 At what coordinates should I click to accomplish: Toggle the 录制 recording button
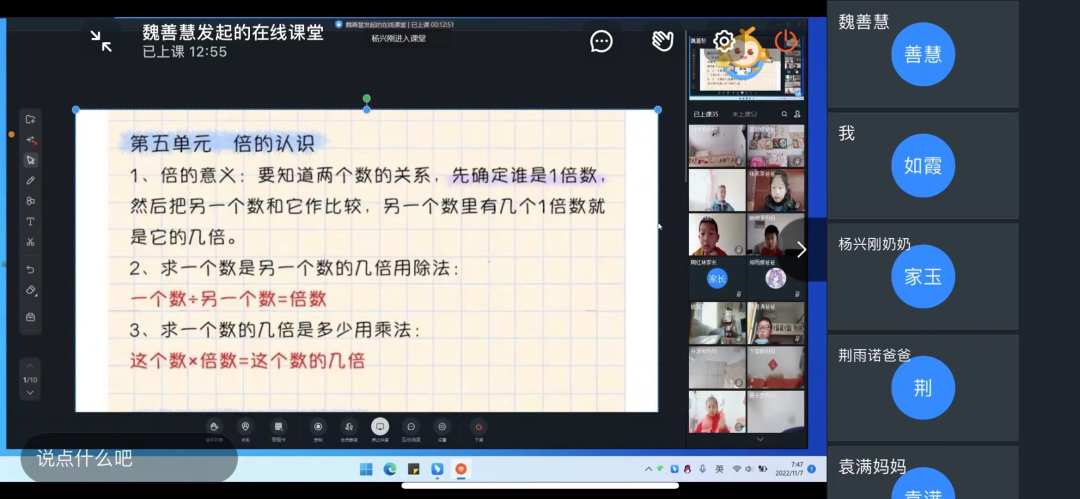(x=319, y=428)
